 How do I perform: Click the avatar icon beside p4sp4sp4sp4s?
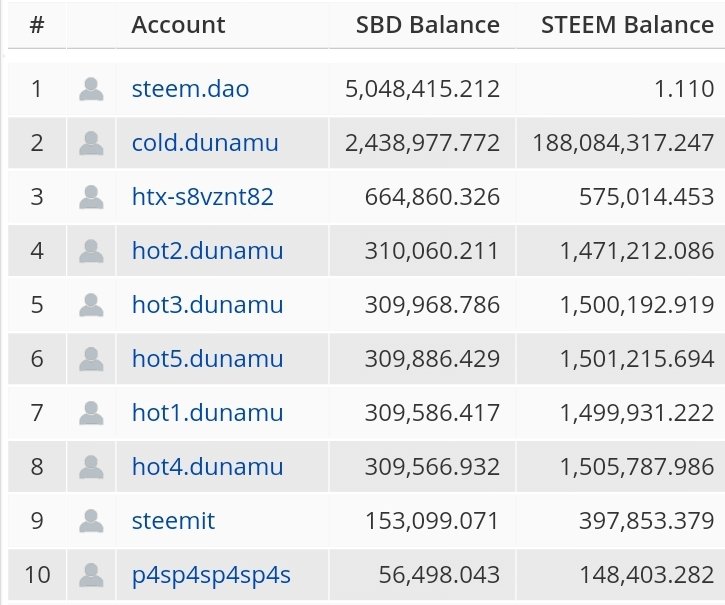(x=91, y=575)
